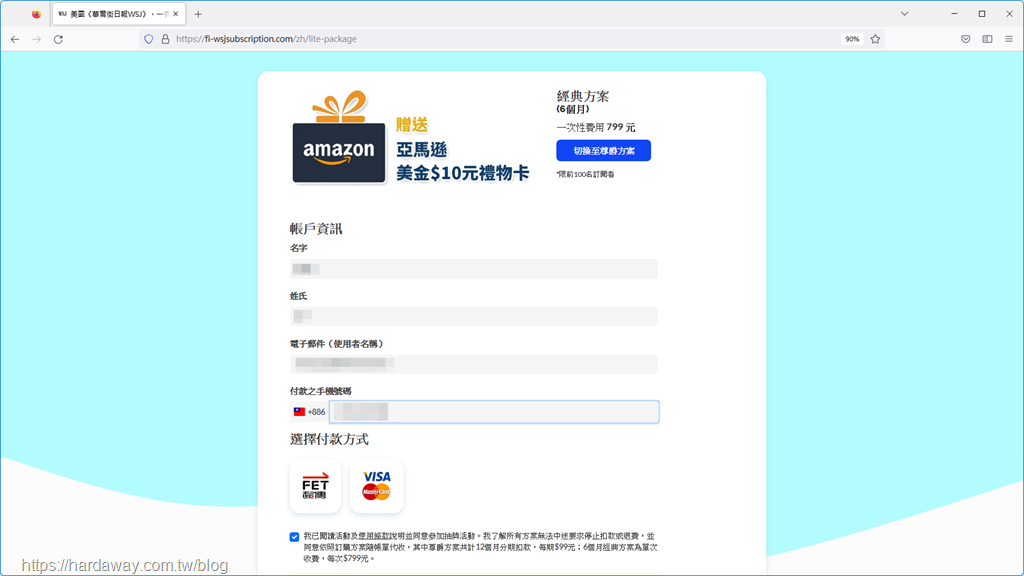Bookmark this page with the star icon
This screenshot has width=1024, height=576.
coord(875,39)
